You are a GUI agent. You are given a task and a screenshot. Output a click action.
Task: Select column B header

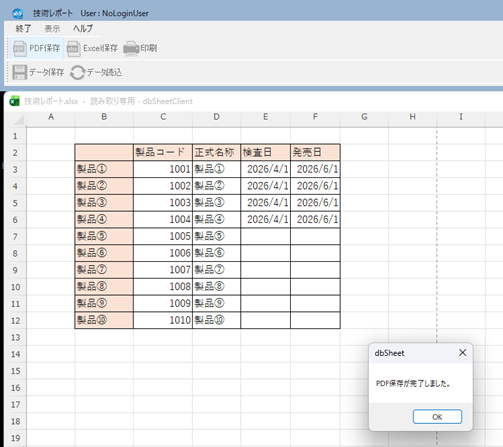[104, 117]
